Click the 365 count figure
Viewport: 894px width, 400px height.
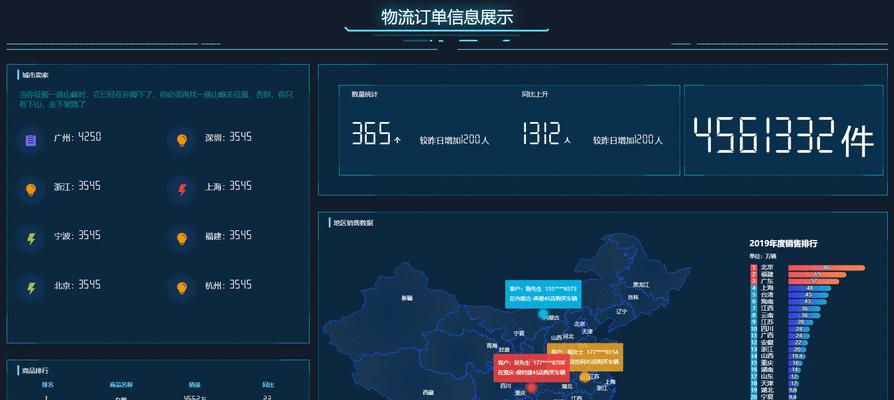click(x=371, y=133)
